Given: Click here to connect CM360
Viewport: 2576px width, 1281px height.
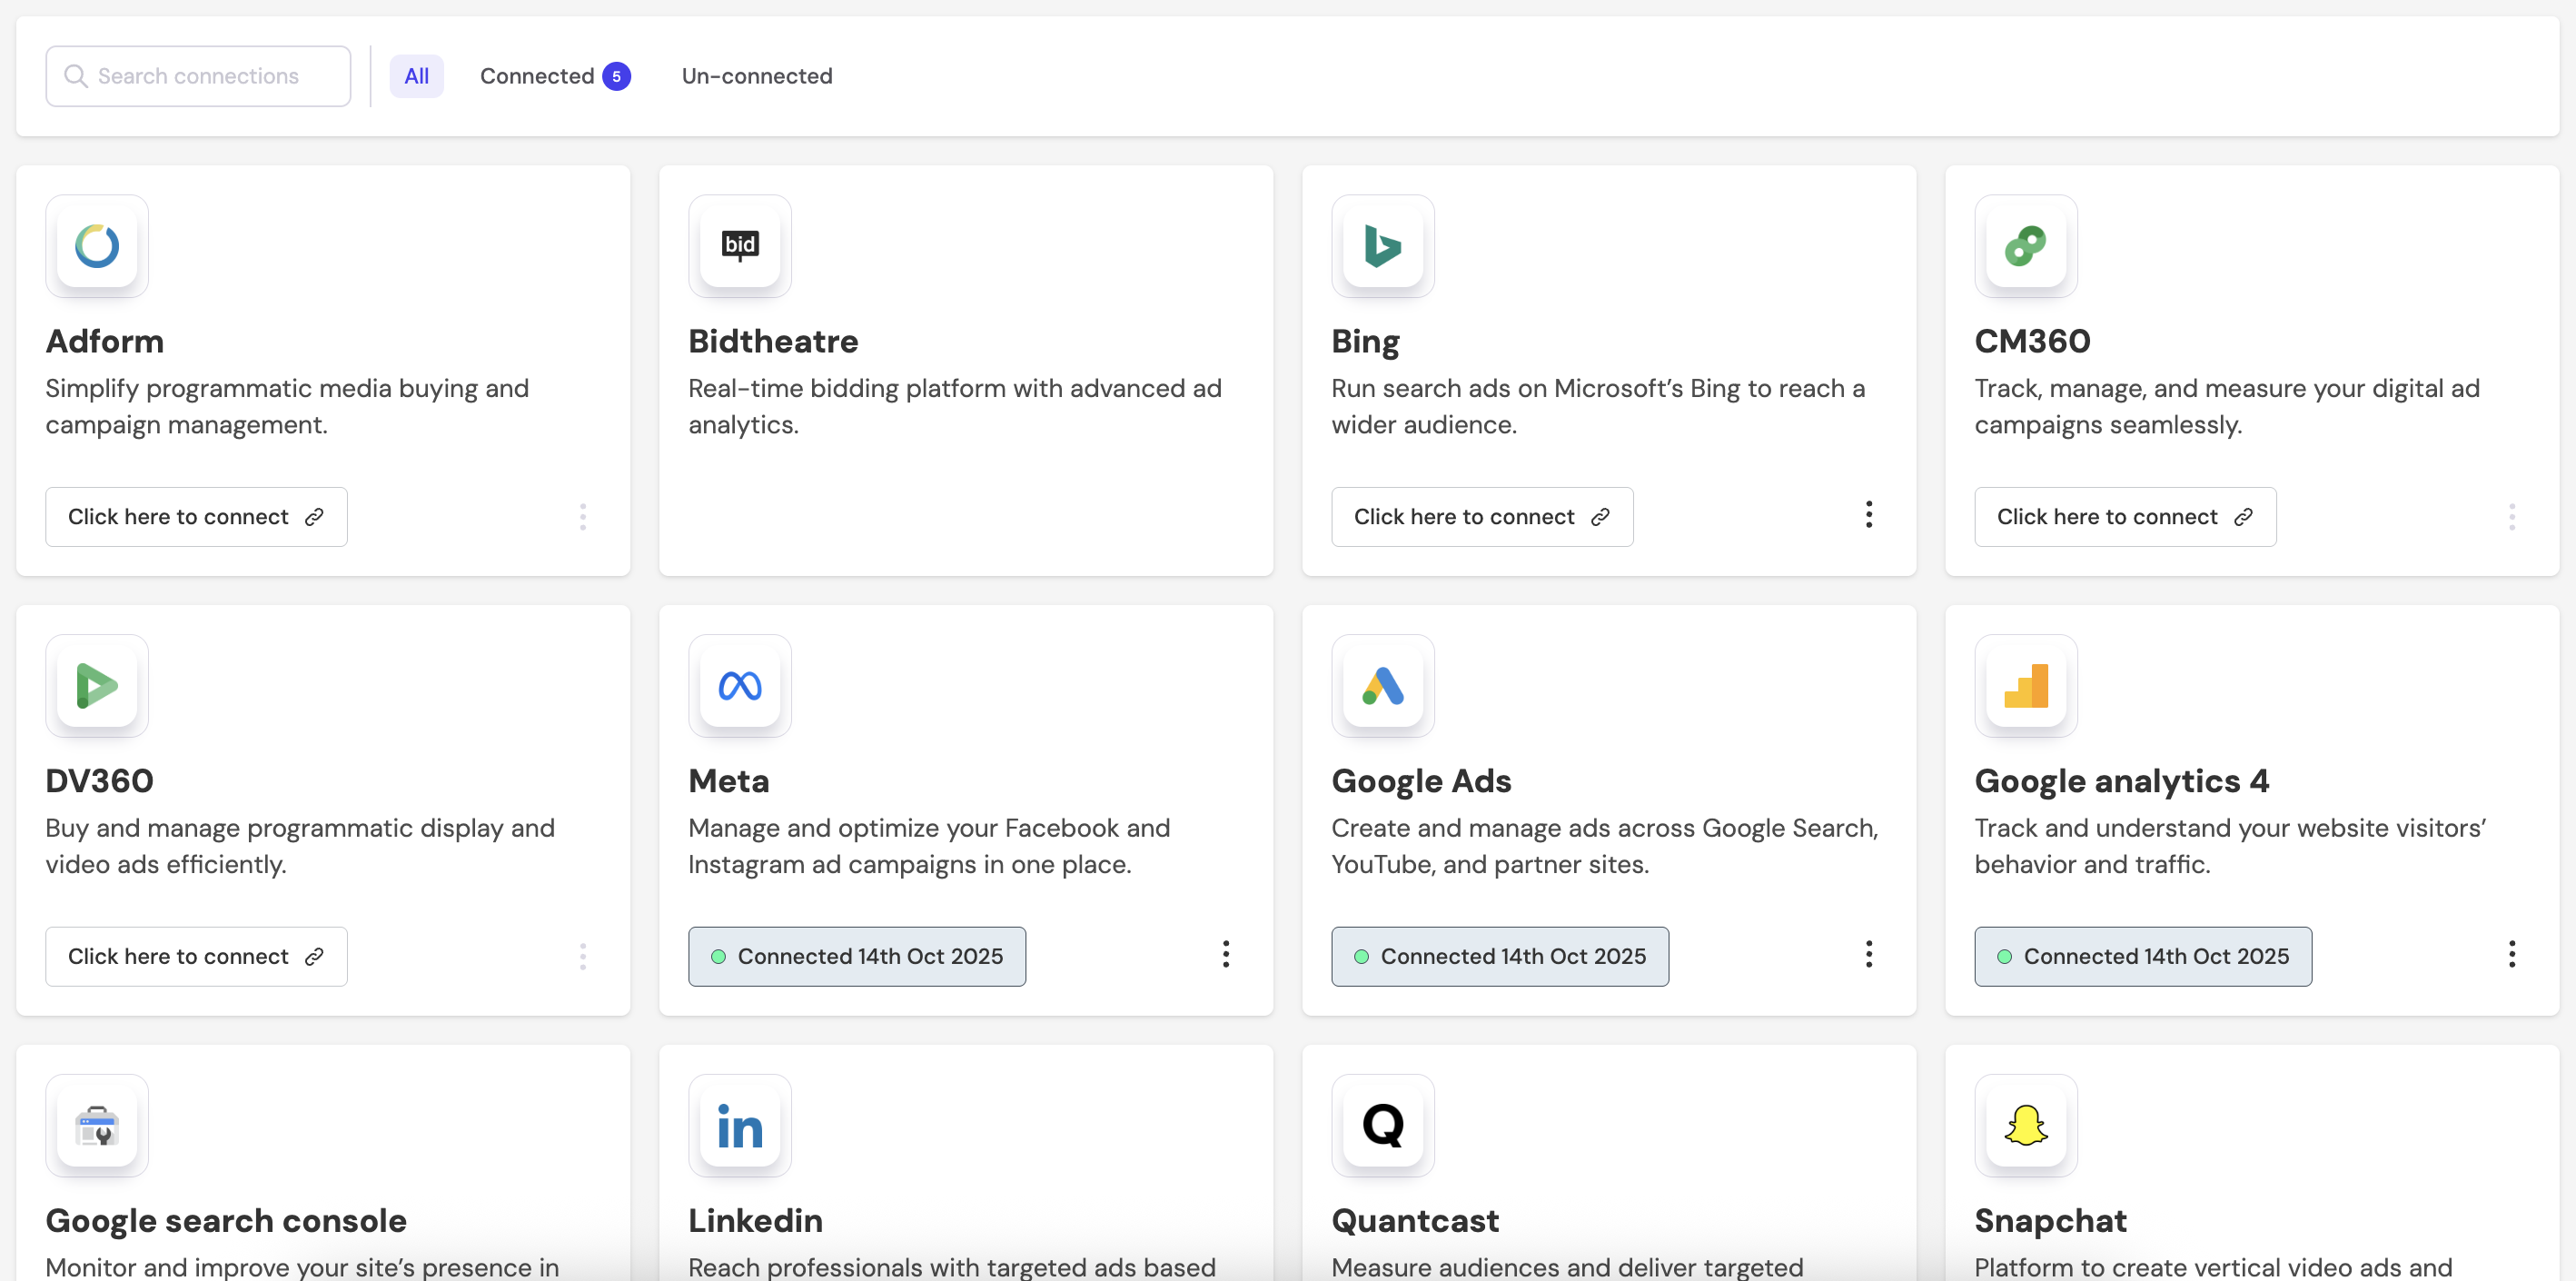Looking at the screenshot, I should pyautogui.click(x=2125, y=517).
